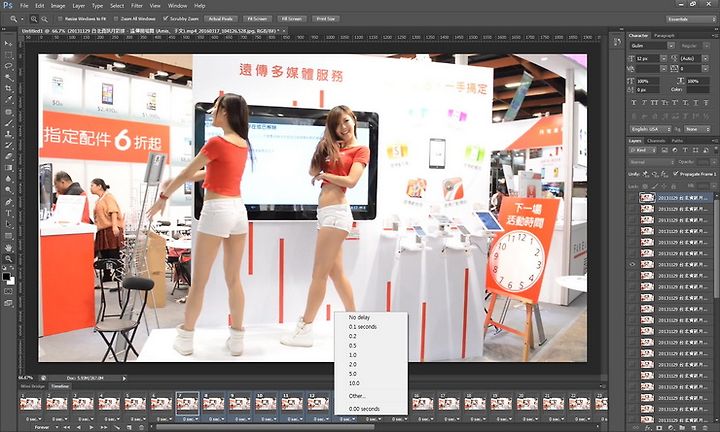
Task: Uncheck Scrubby Zoom checkbox
Action: [x=165, y=19]
